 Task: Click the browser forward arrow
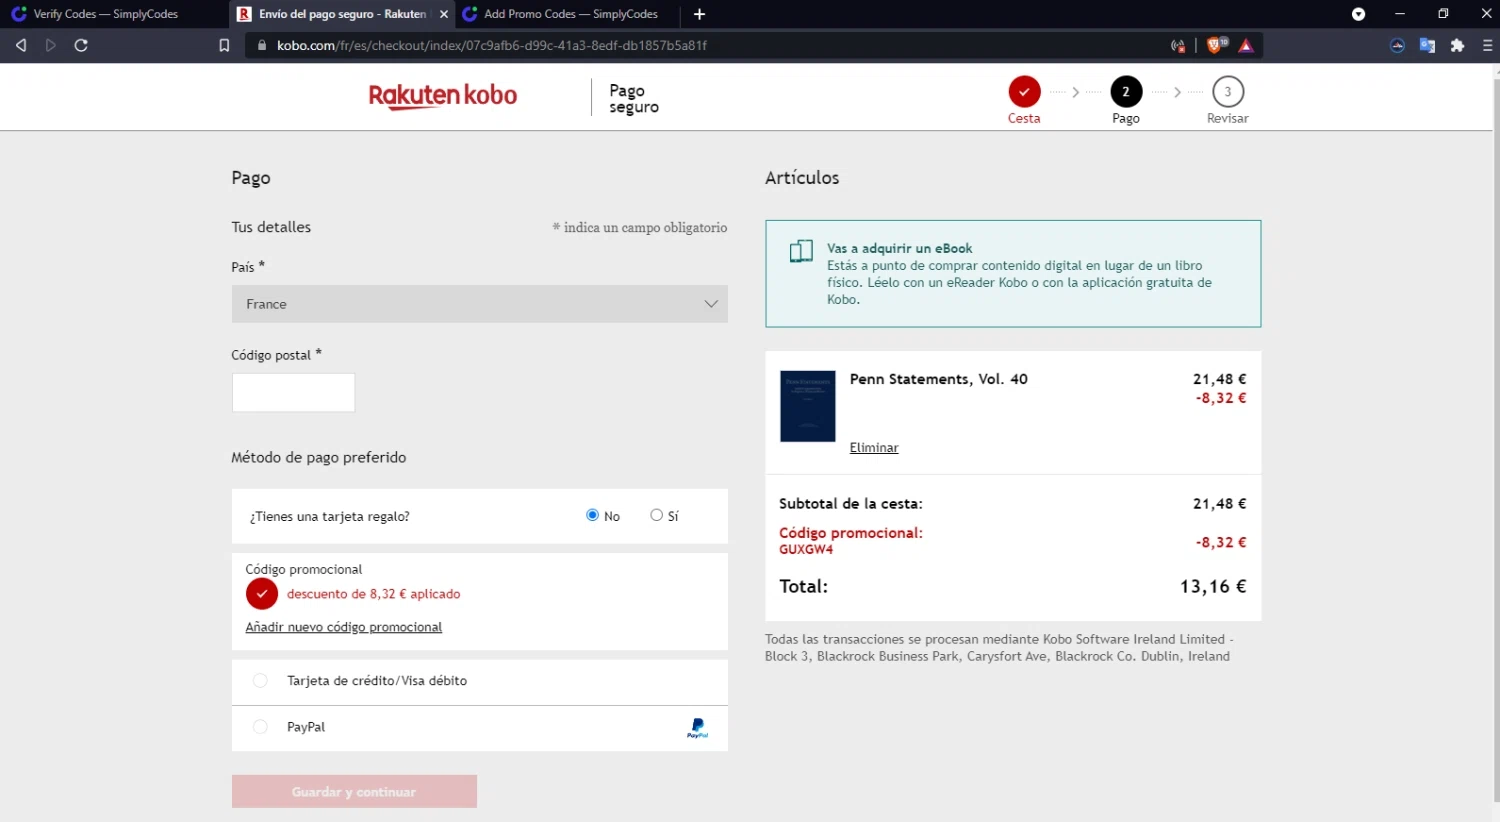51,45
